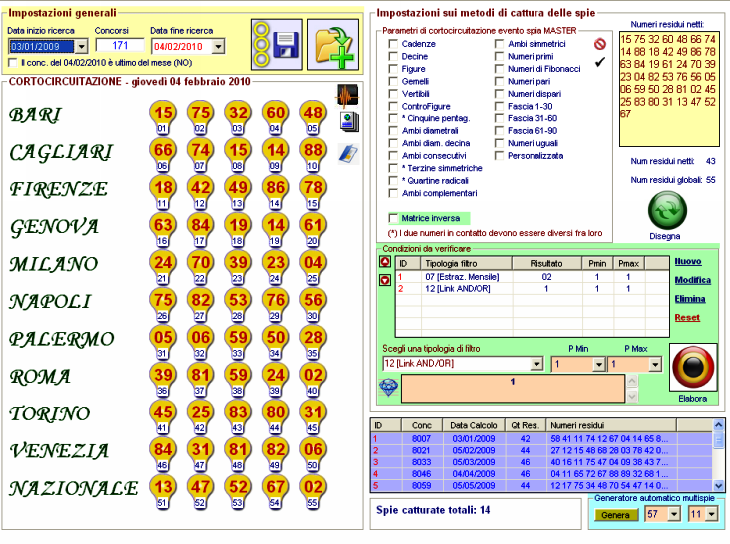The width and height of the screenshot is (730, 544).
Task: Open the generator 57 dropdown
Action: click(674, 514)
